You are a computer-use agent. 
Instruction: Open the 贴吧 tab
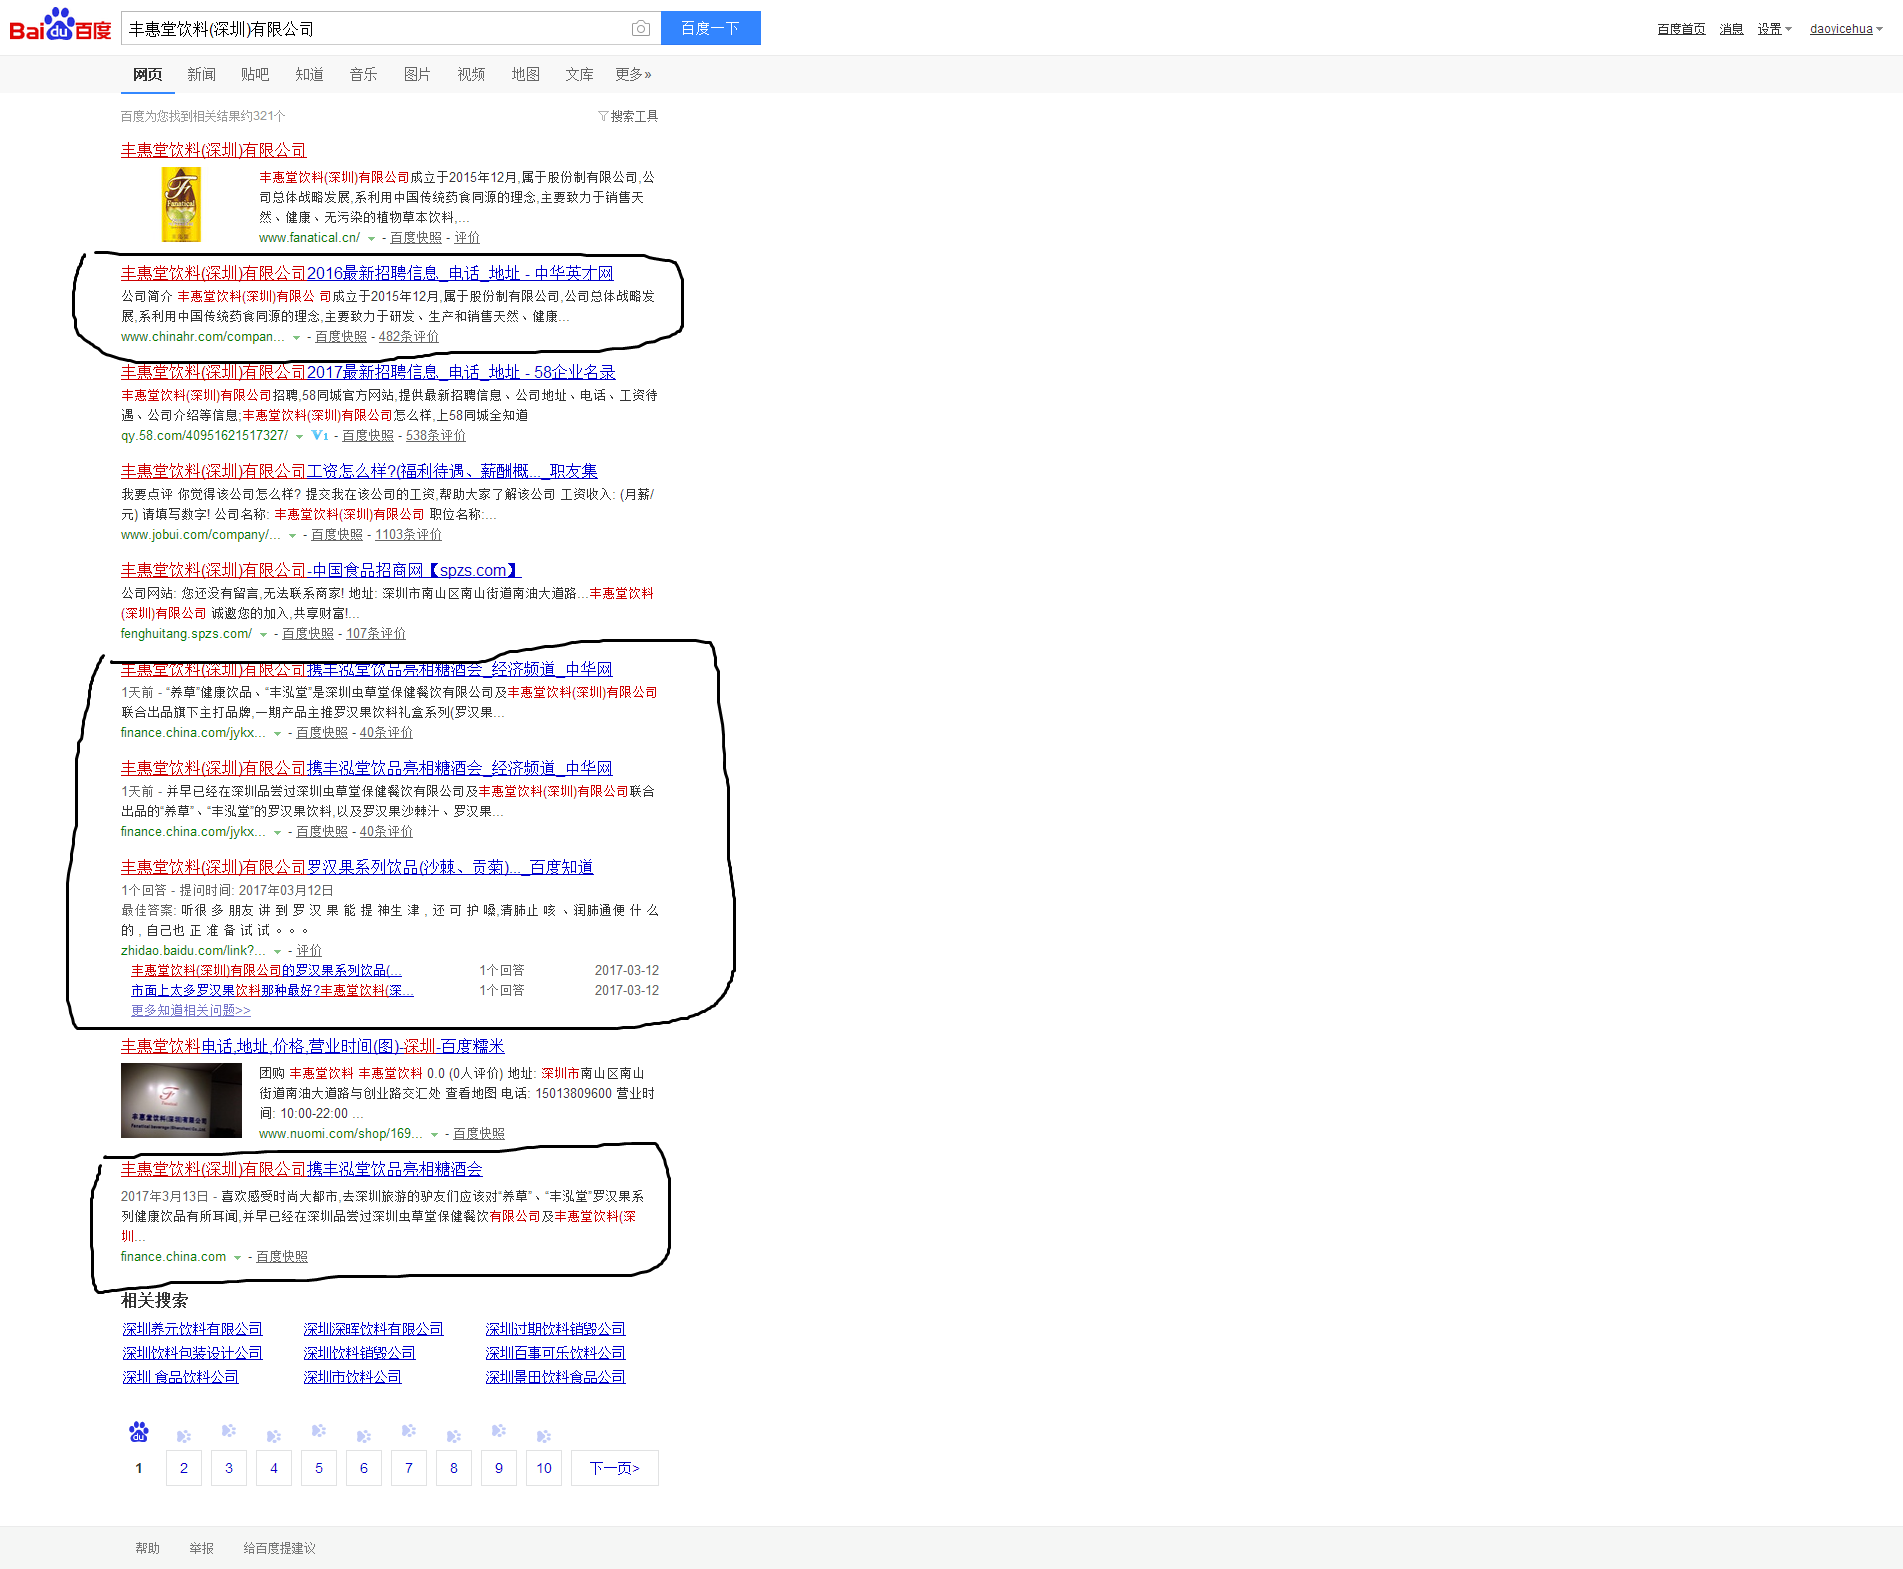pos(255,74)
